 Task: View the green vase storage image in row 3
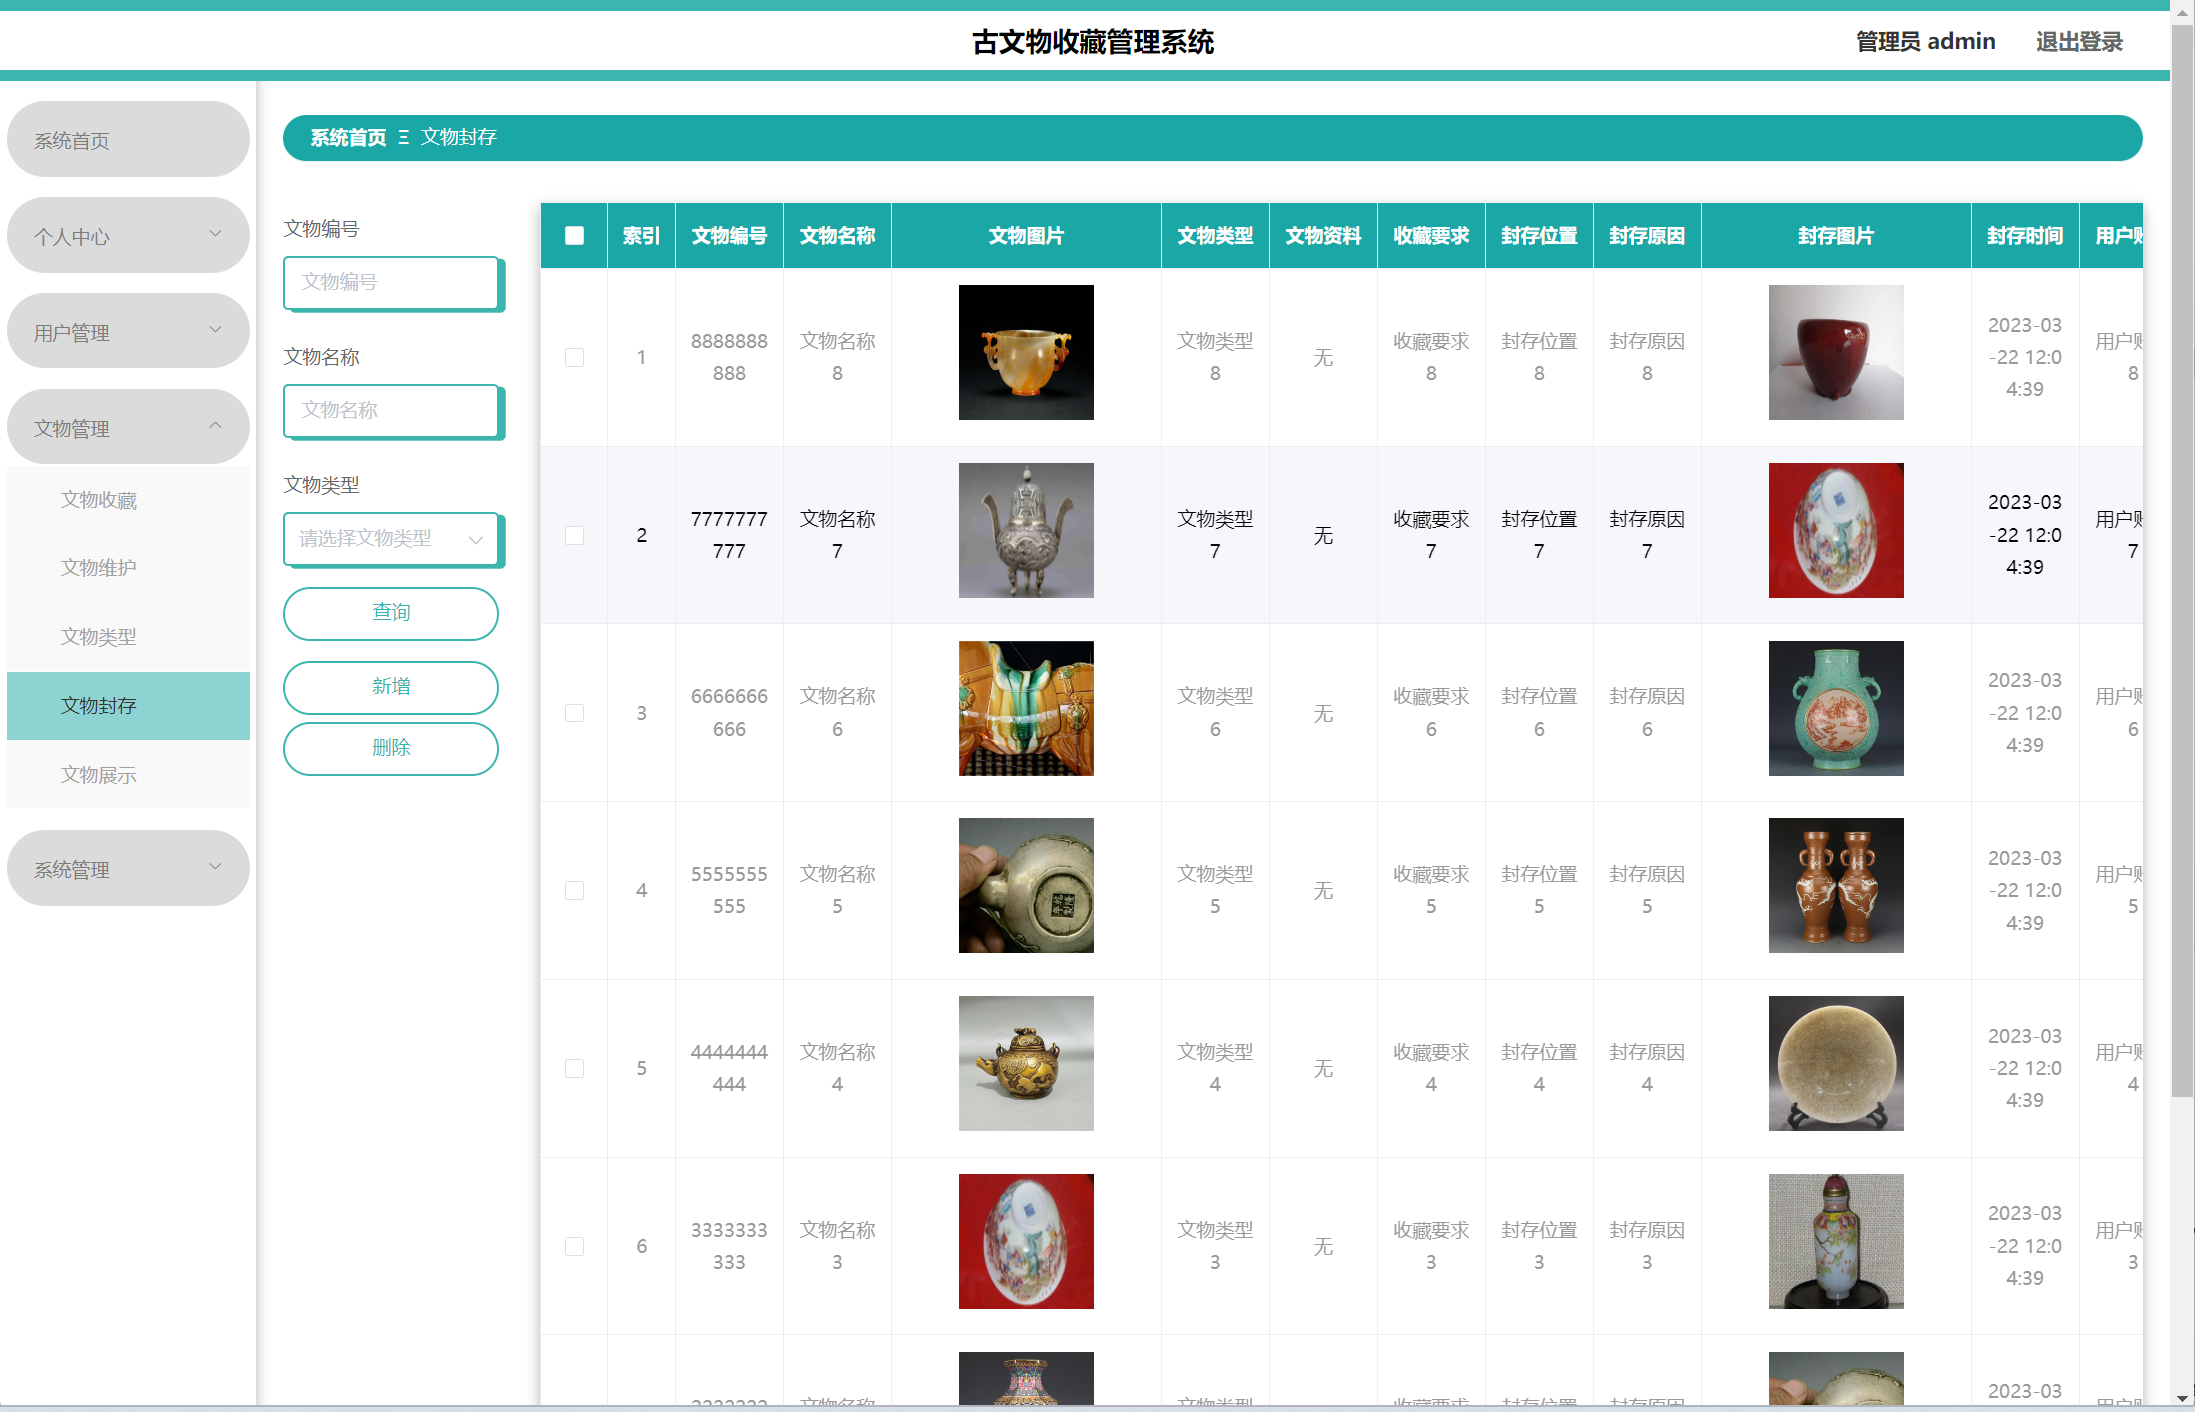point(1835,708)
